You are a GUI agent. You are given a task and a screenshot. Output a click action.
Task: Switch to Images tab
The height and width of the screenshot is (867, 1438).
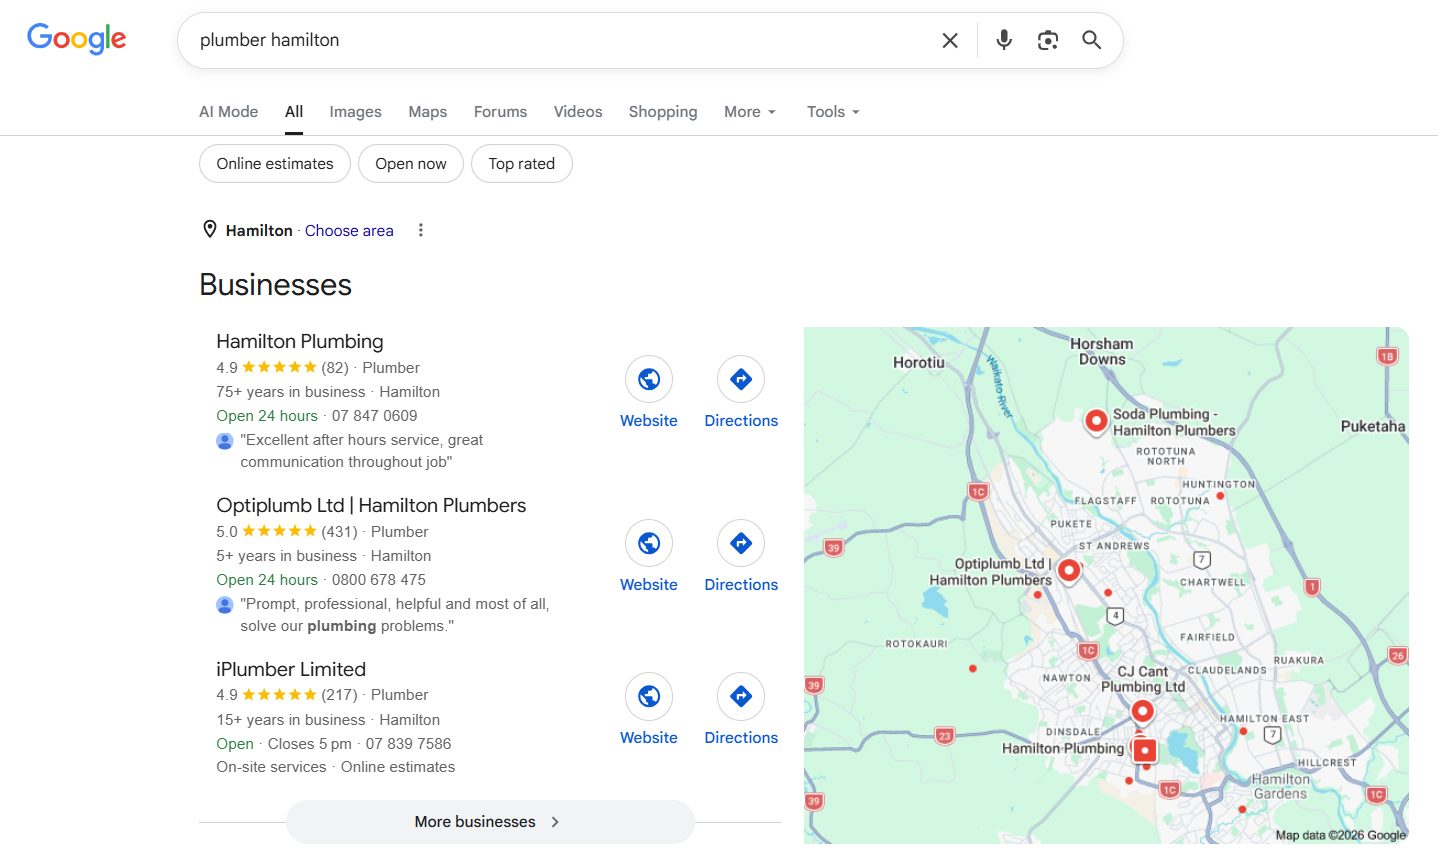click(355, 112)
